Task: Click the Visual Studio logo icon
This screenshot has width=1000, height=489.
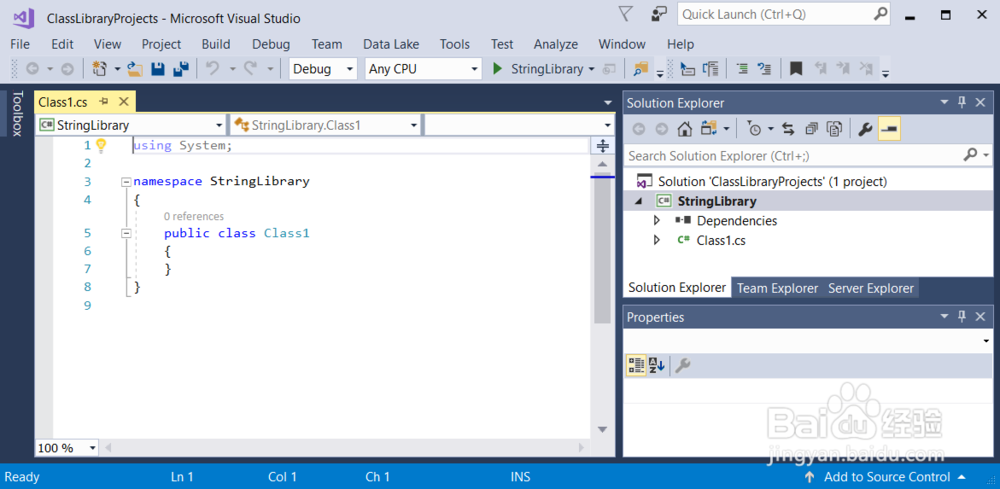Action: pyautogui.click(x=24, y=17)
